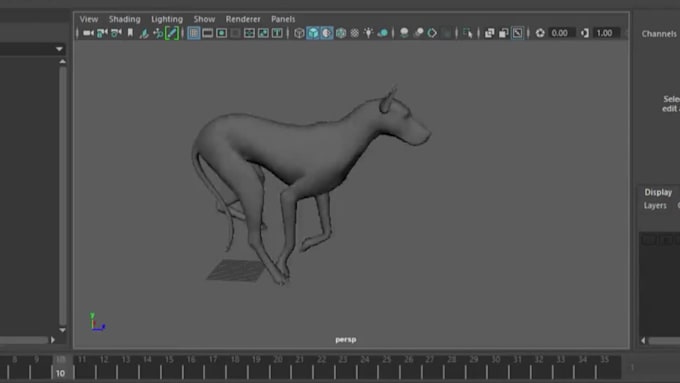Expand the left panel dropdown arrow
Viewport: 680px width, 383px height.
click(x=59, y=49)
